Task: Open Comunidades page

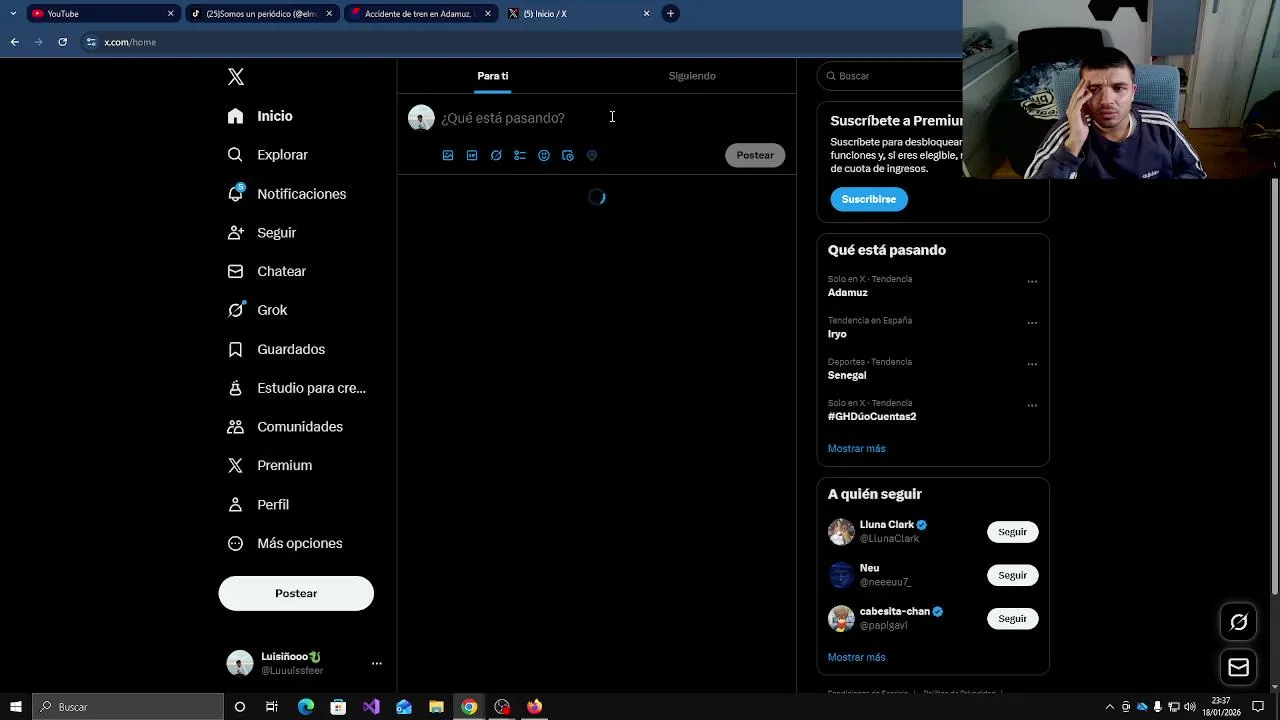Action: [x=286, y=427]
